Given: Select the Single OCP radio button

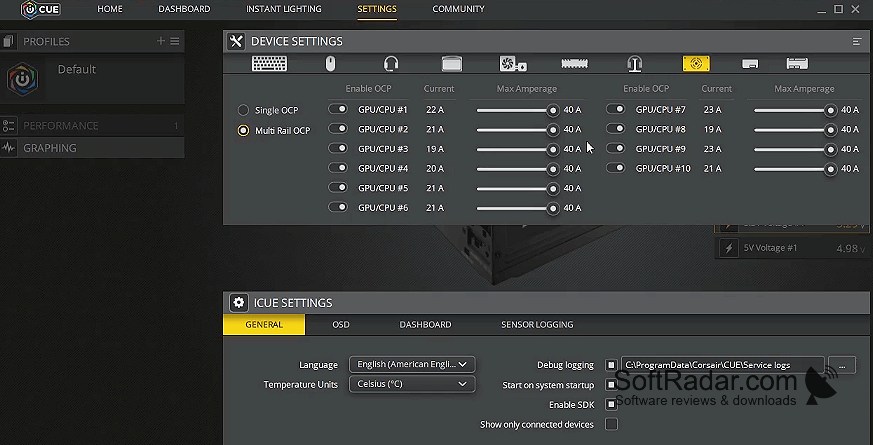Looking at the screenshot, I should coord(243,110).
